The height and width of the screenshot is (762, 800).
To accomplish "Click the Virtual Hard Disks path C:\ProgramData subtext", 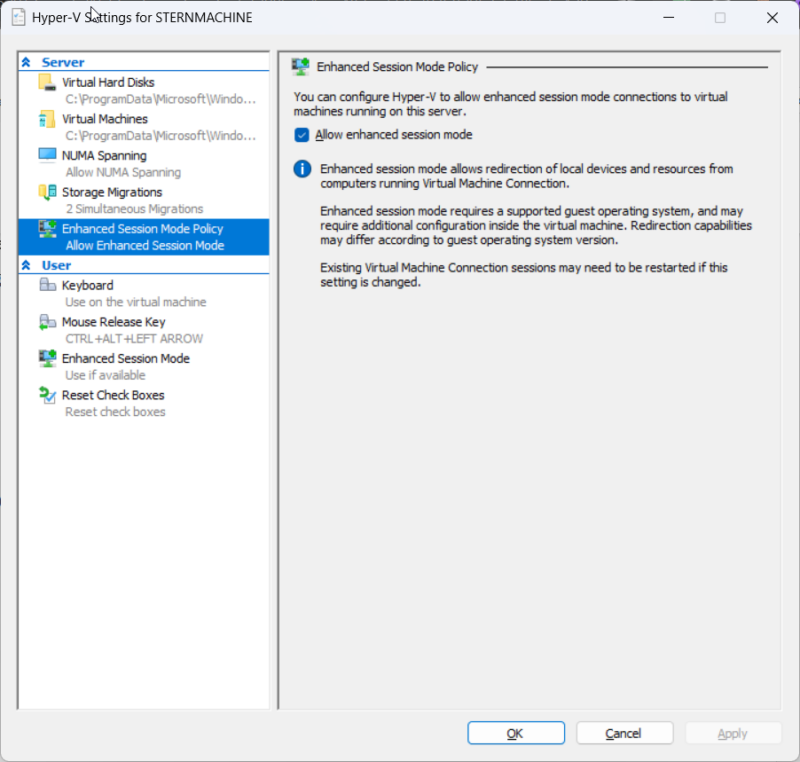I will 160,99.
